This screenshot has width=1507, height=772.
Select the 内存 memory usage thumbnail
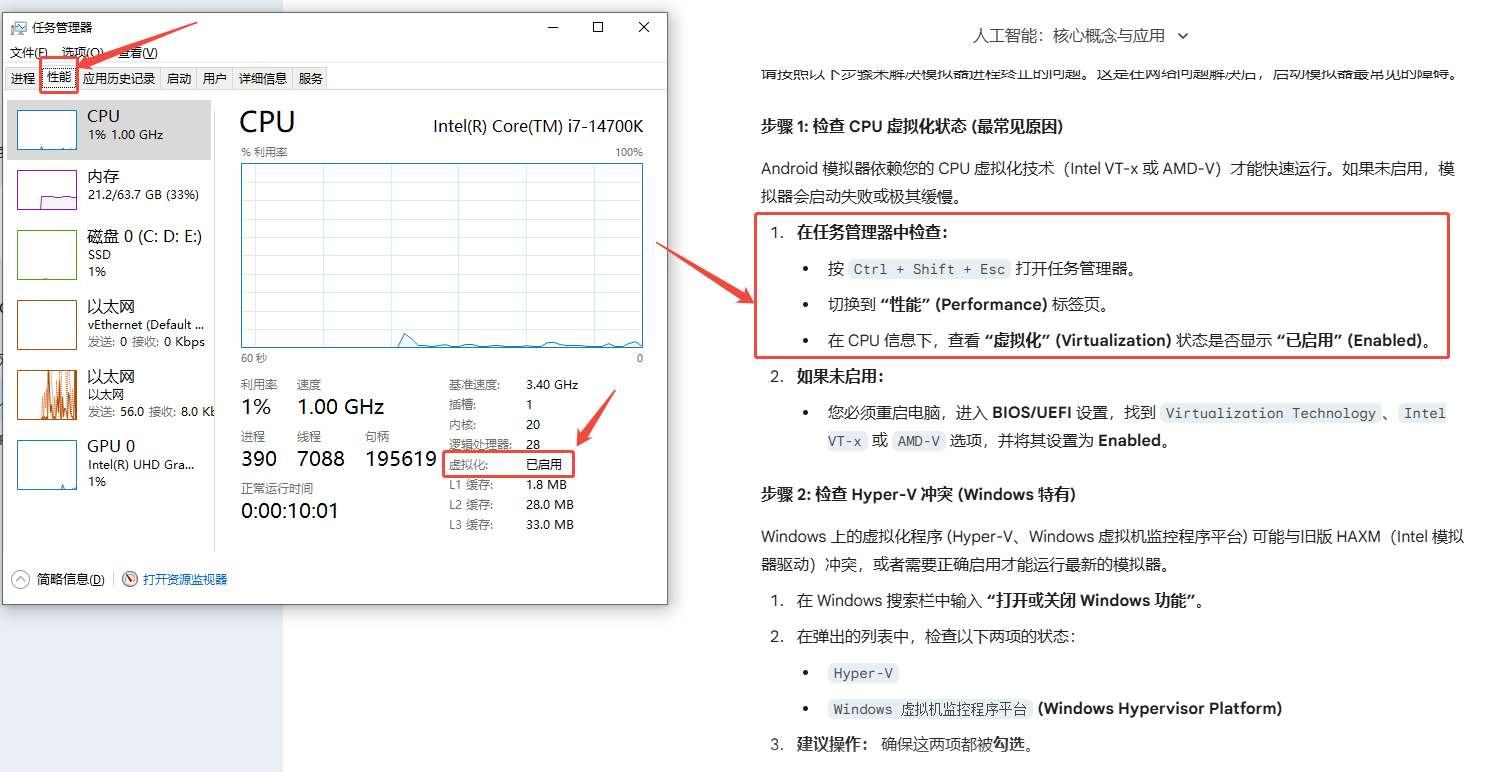coord(47,190)
